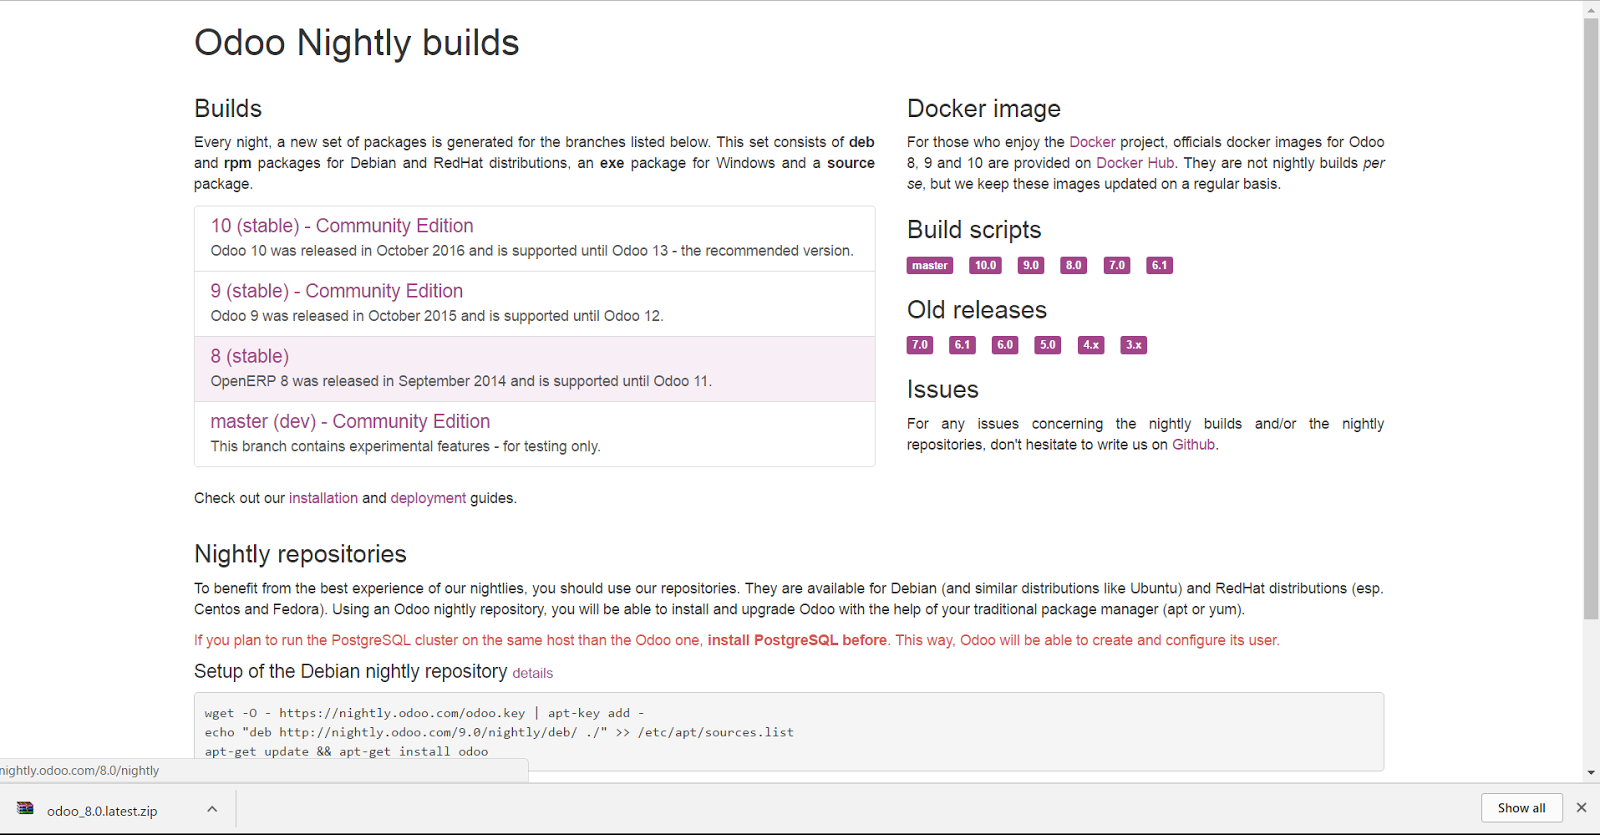Click the odoo_8.0.latest.zip archive file icon
Viewport: 1600px width, 835px height.
tap(26, 809)
